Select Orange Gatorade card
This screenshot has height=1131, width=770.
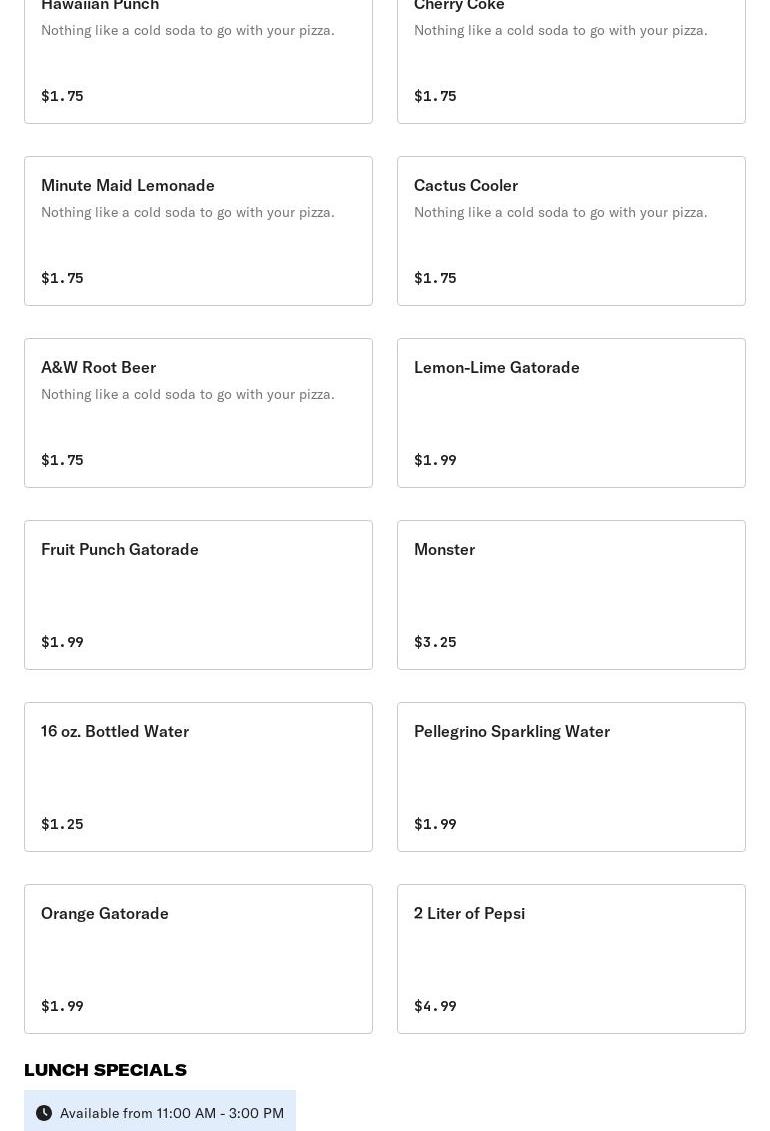[x=198, y=959]
